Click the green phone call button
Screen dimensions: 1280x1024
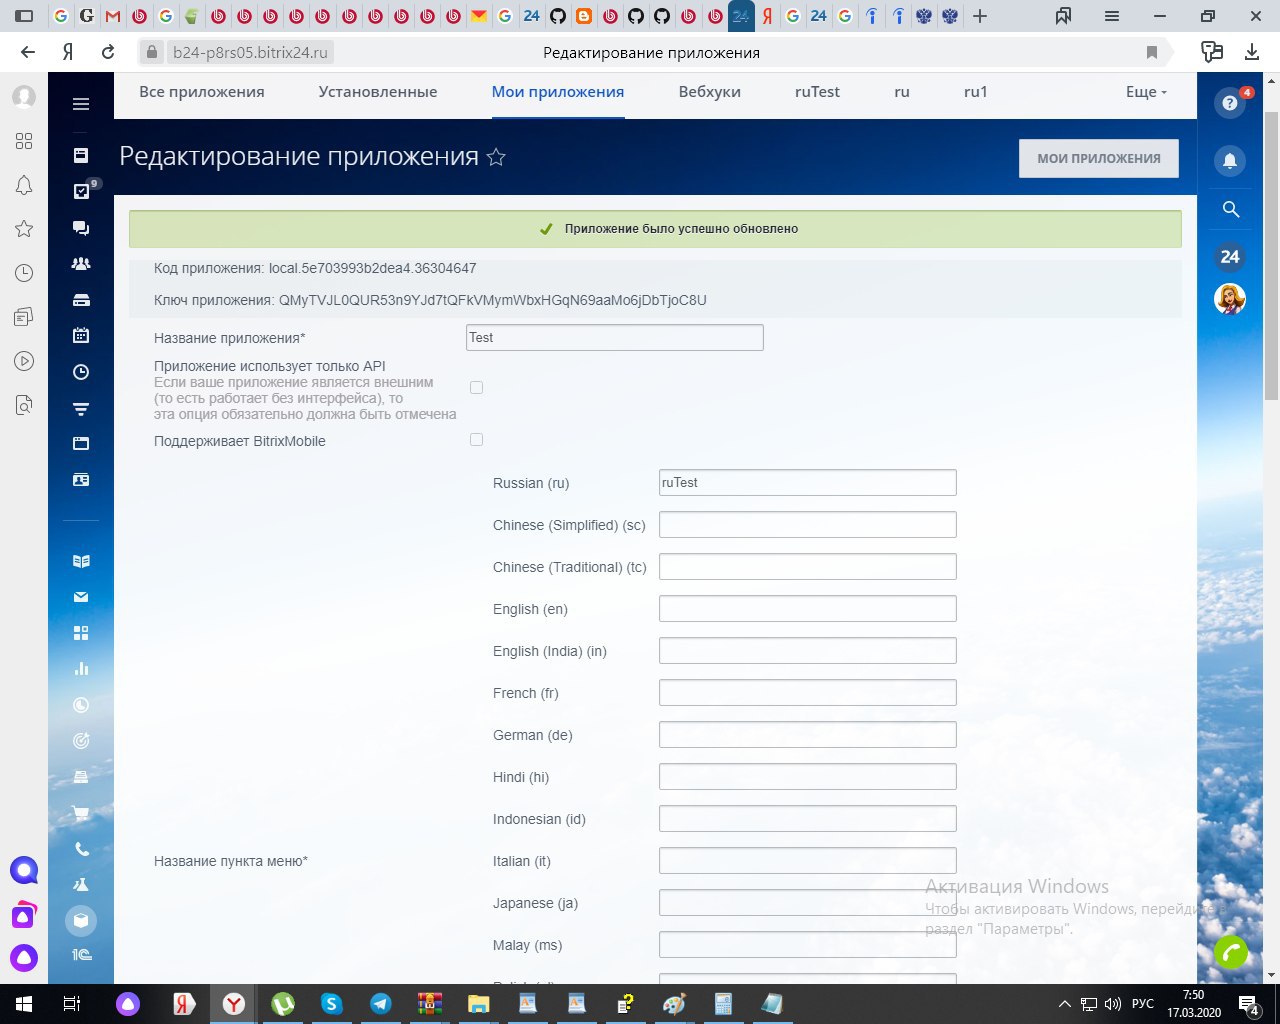tap(1231, 953)
